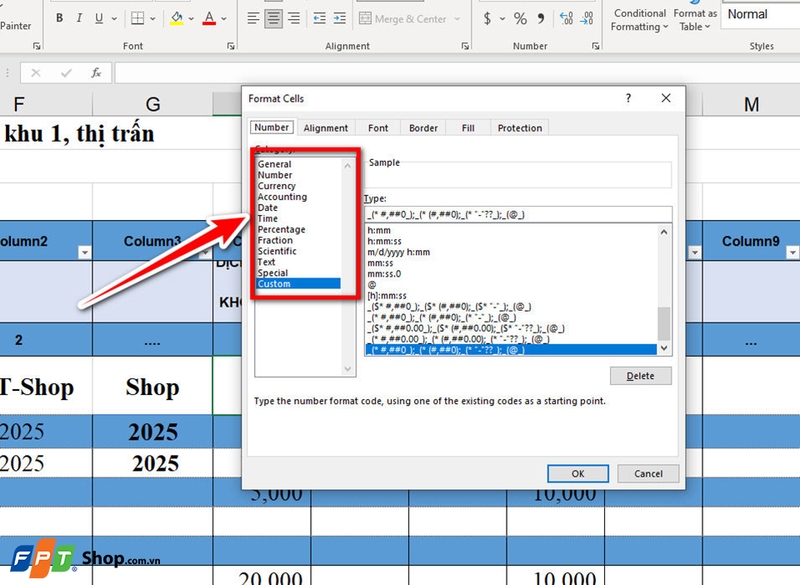The height and width of the screenshot is (585, 800).
Task: Open the Font Color dropdown arrow
Action: pos(222,17)
